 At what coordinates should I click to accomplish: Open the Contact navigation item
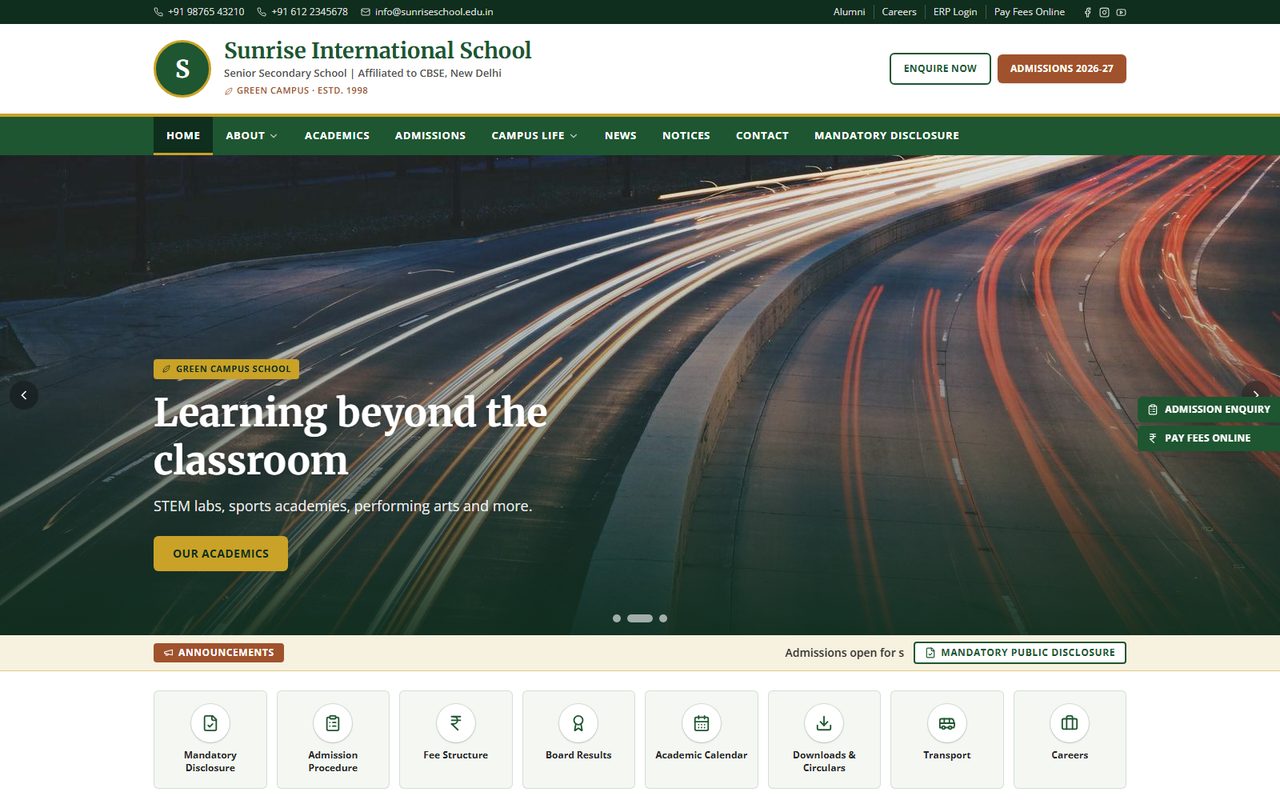pos(762,136)
